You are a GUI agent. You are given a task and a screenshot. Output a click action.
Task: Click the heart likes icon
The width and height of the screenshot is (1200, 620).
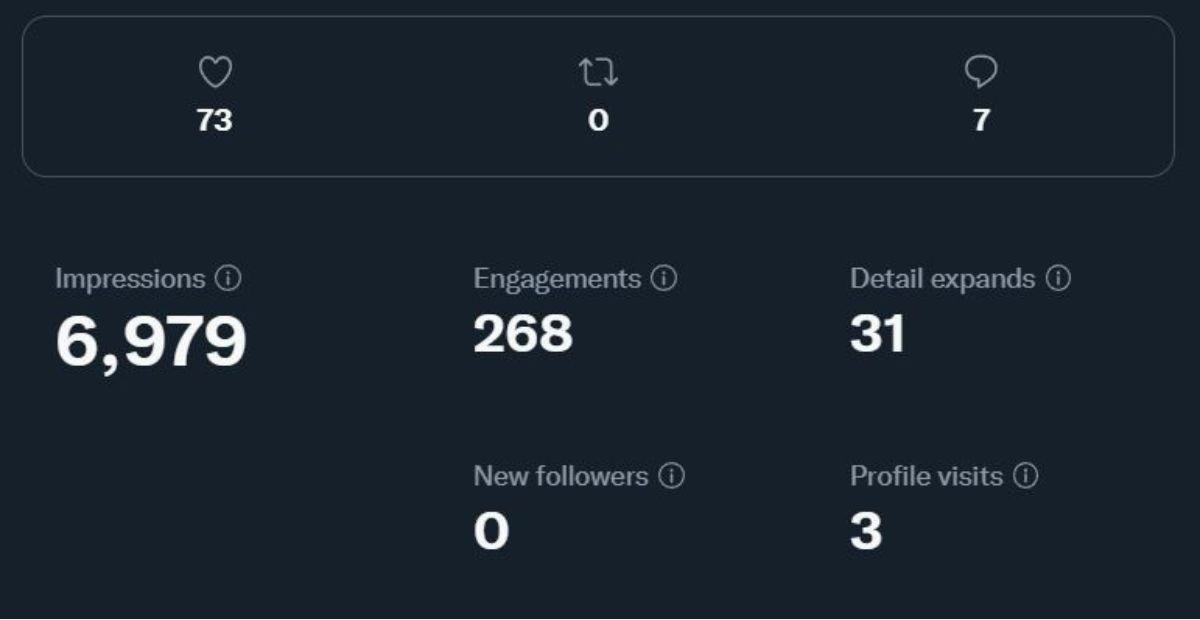click(215, 73)
